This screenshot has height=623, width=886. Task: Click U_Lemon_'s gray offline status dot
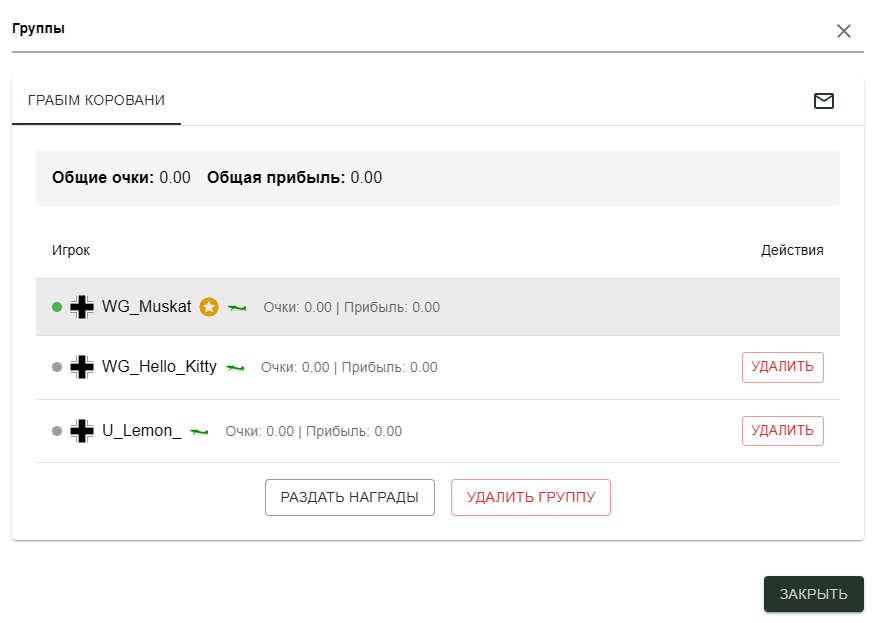(57, 432)
